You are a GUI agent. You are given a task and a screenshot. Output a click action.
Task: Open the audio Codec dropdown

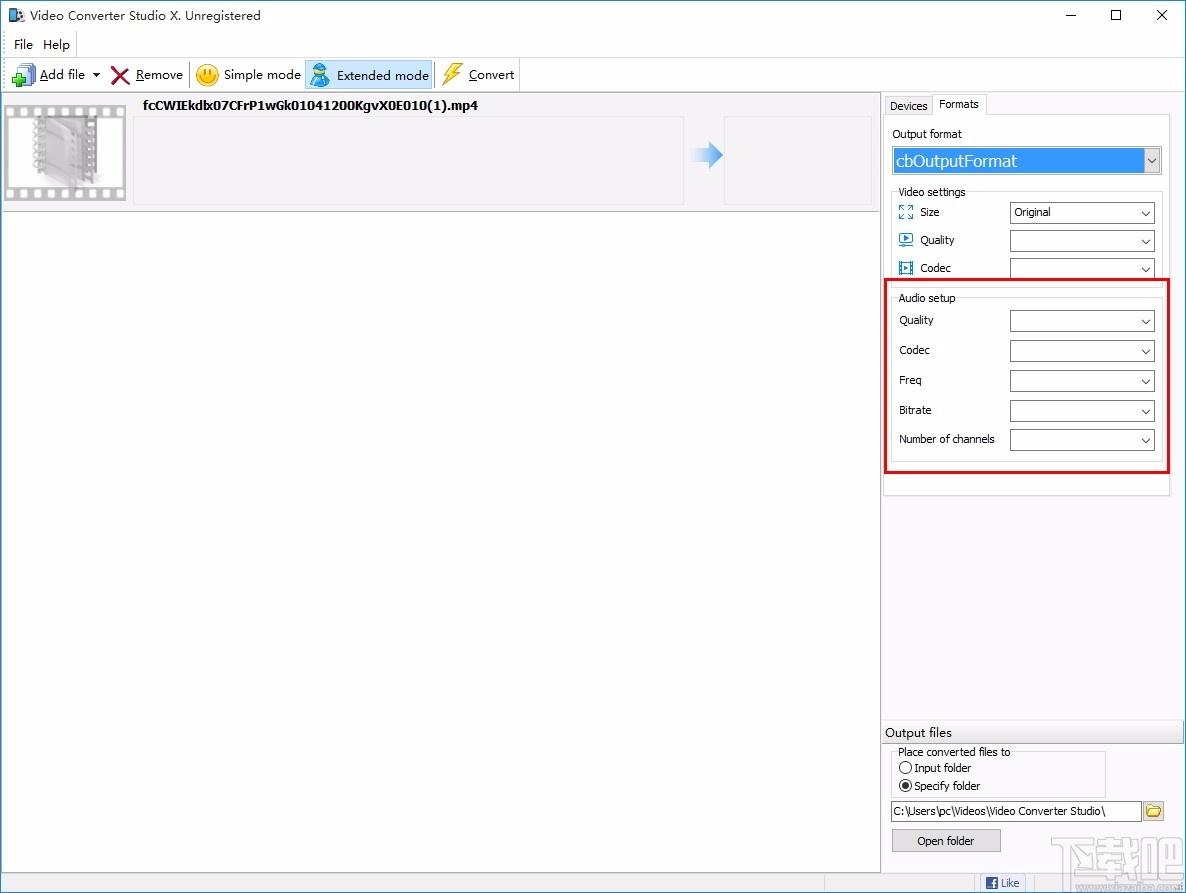coord(1082,351)
